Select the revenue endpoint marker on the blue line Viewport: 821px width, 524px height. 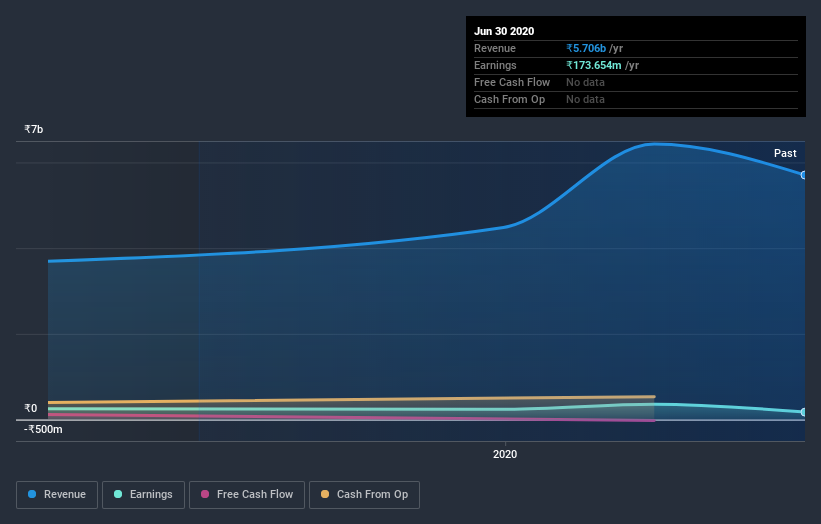coord(803,175)
